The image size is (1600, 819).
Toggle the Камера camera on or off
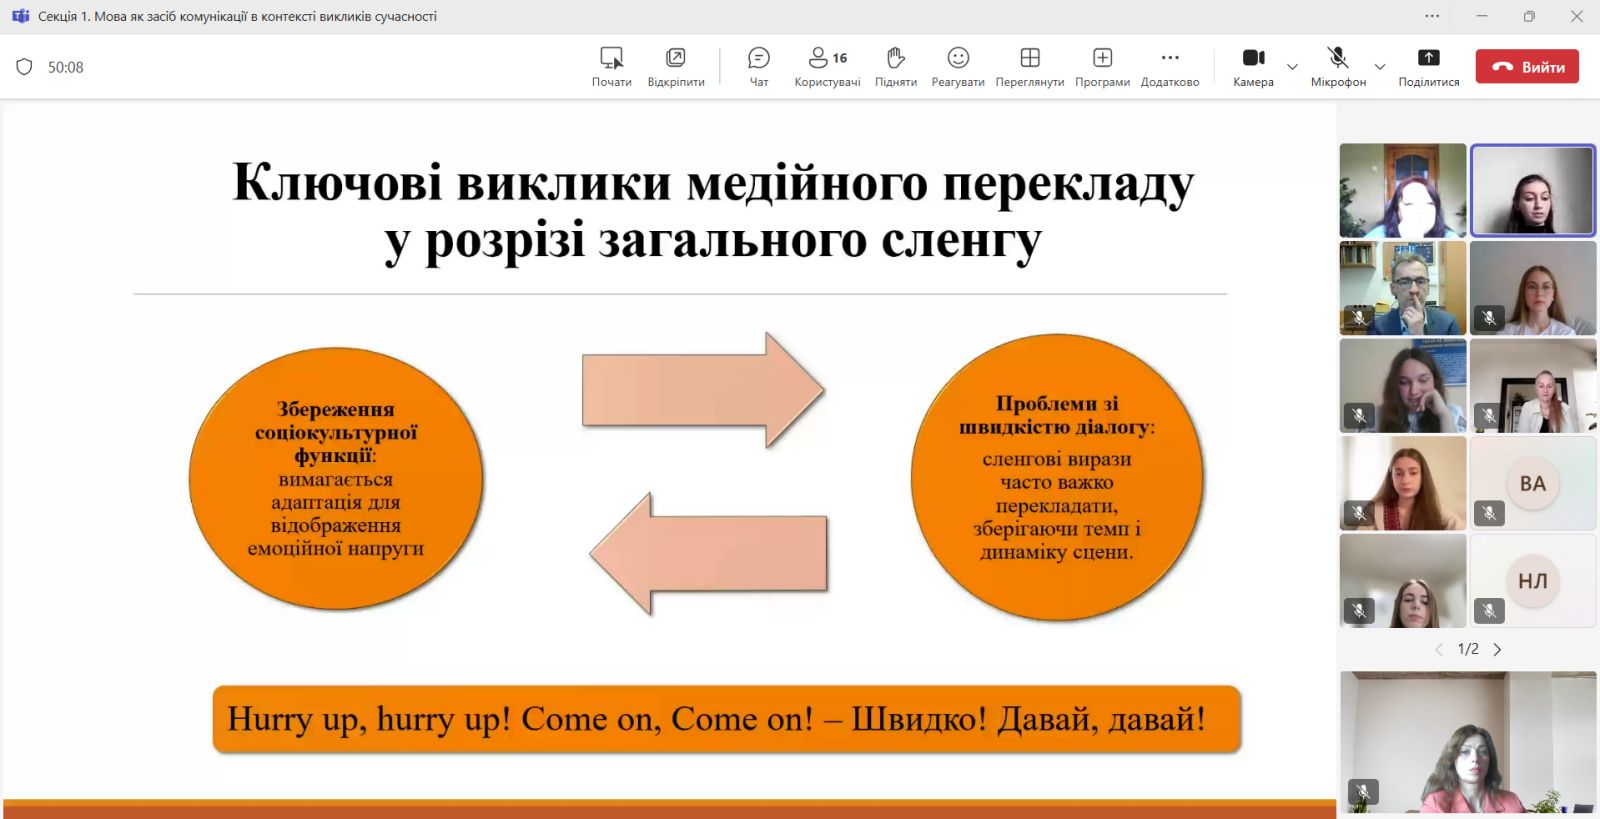pyautogui.click(x=1253, y=66)
